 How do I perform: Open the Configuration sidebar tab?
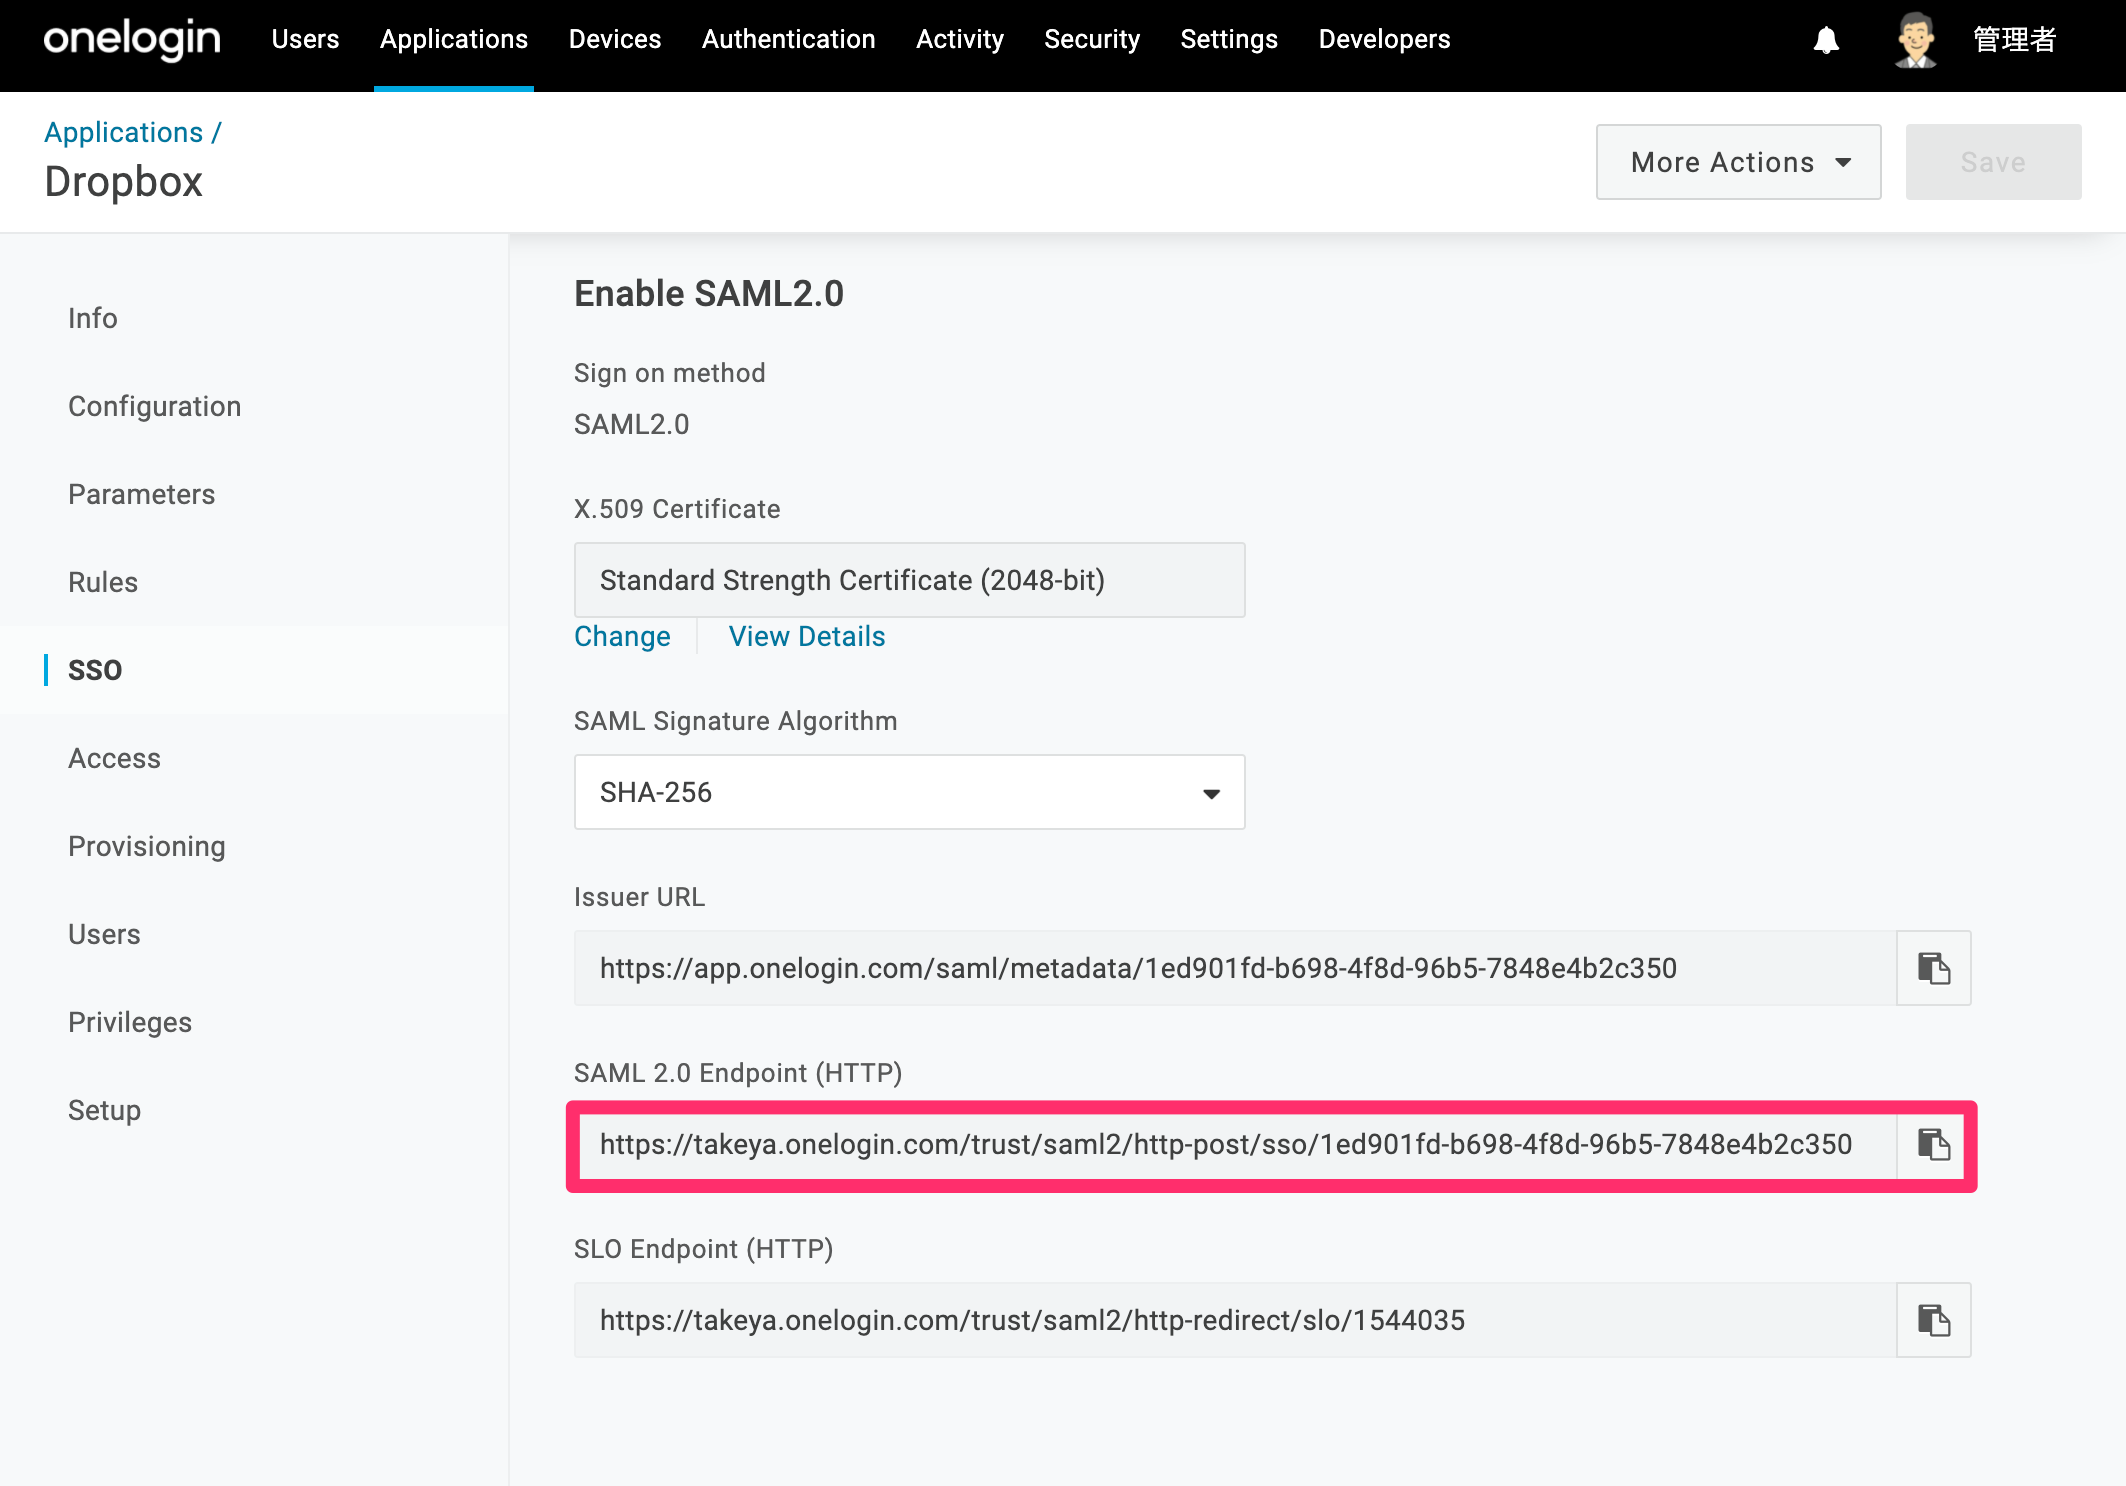155,406
